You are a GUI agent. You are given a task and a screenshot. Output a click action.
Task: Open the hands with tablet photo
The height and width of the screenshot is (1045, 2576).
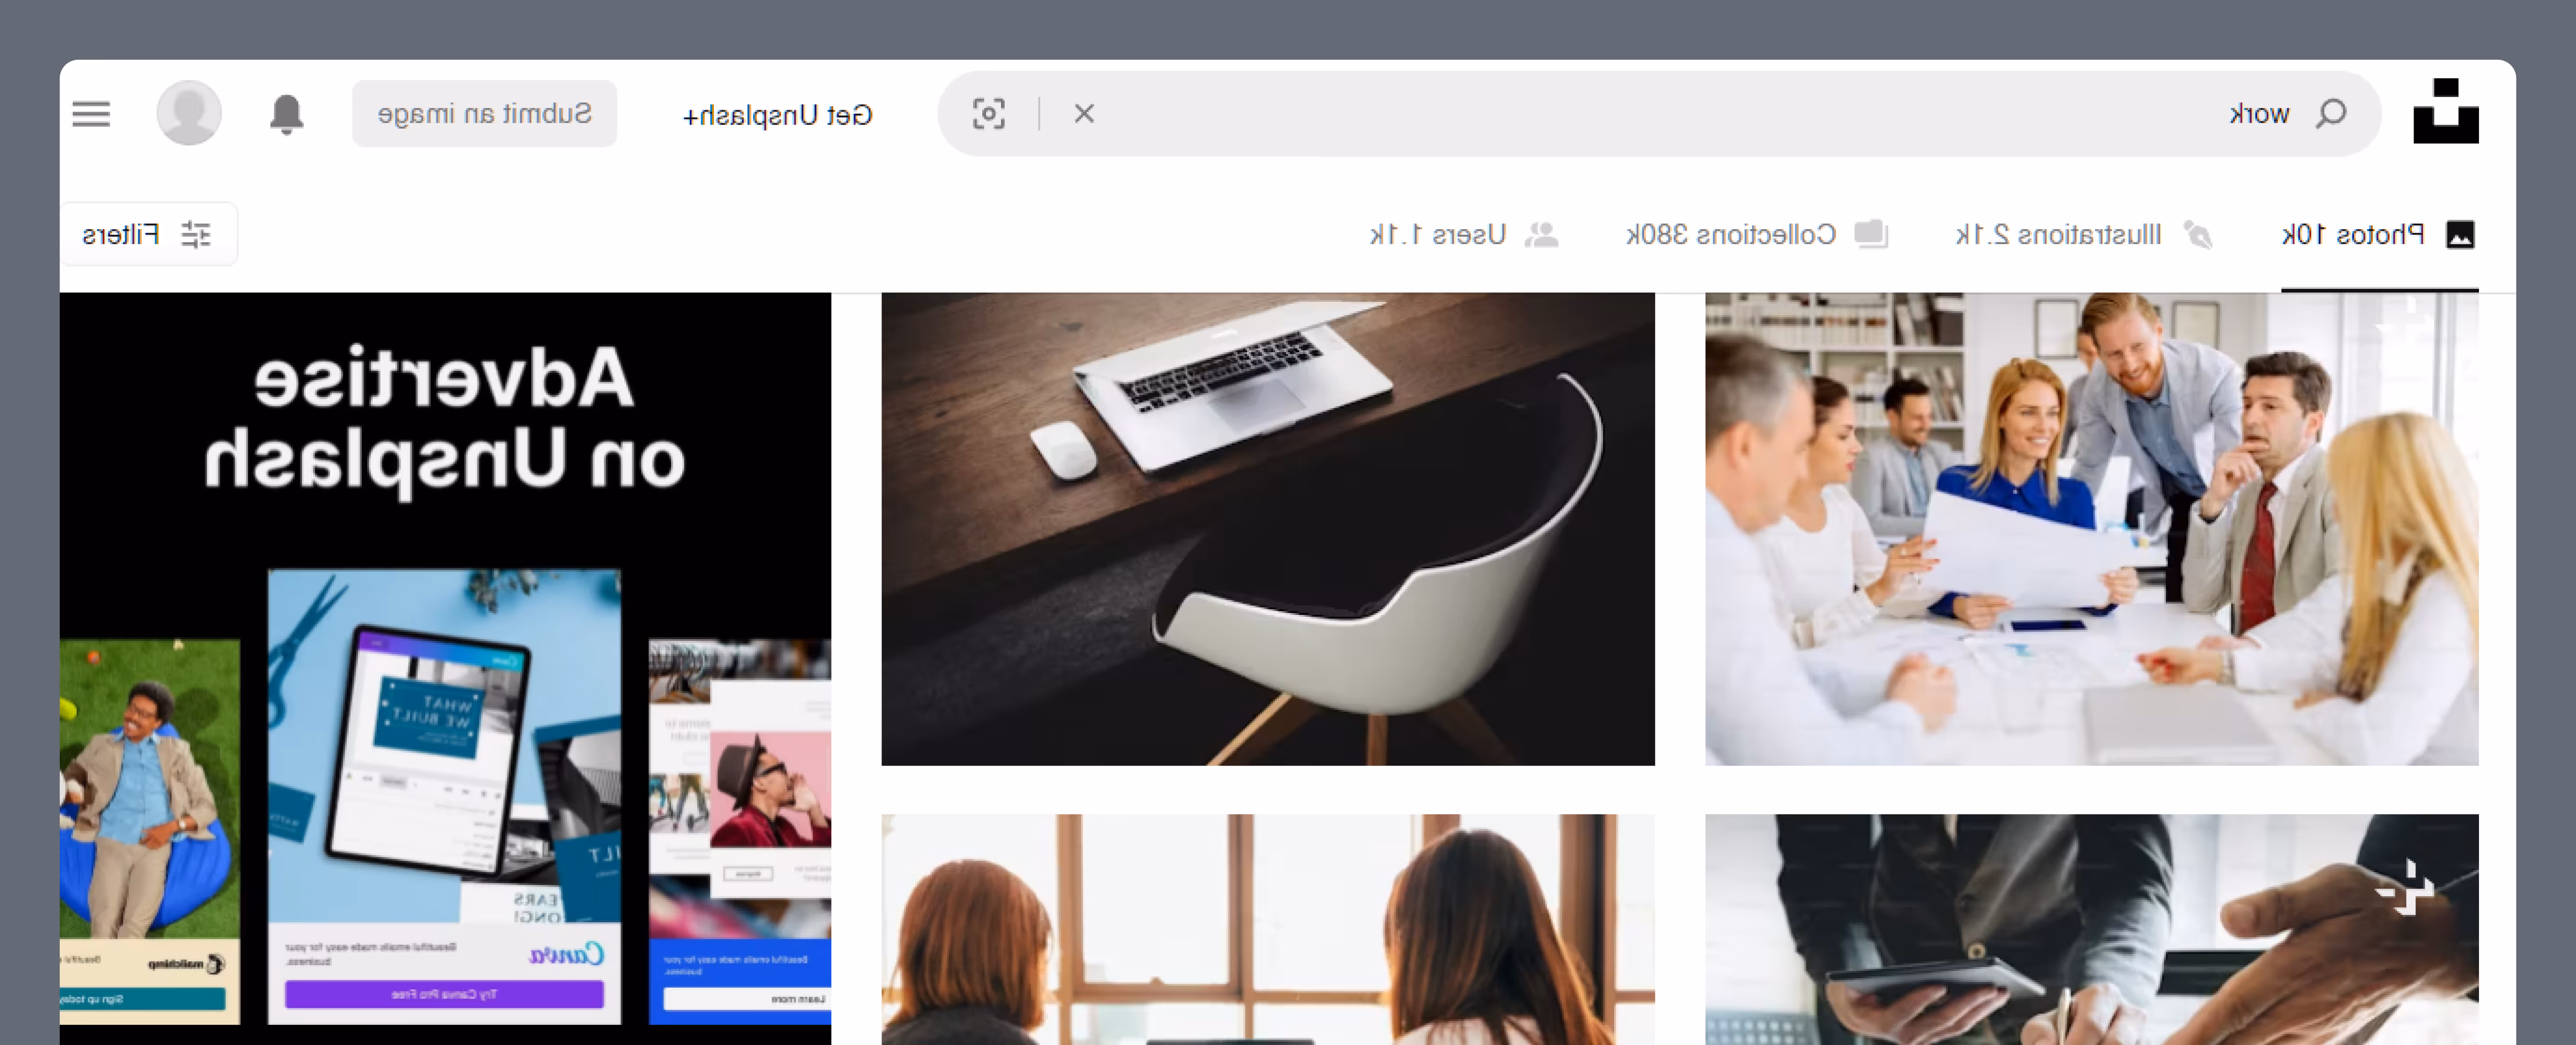pyautogui.click(x=2092, y=930)
